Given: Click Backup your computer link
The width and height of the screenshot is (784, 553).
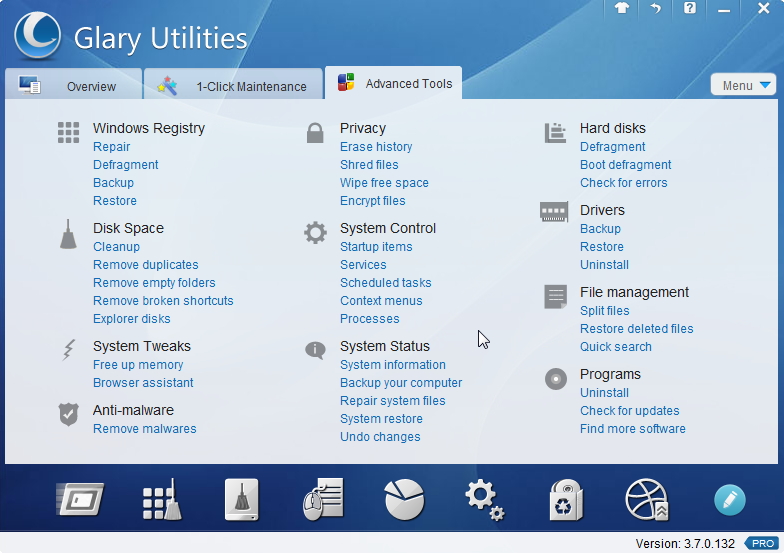Looking at the screenshot, I should click(401, 383).
